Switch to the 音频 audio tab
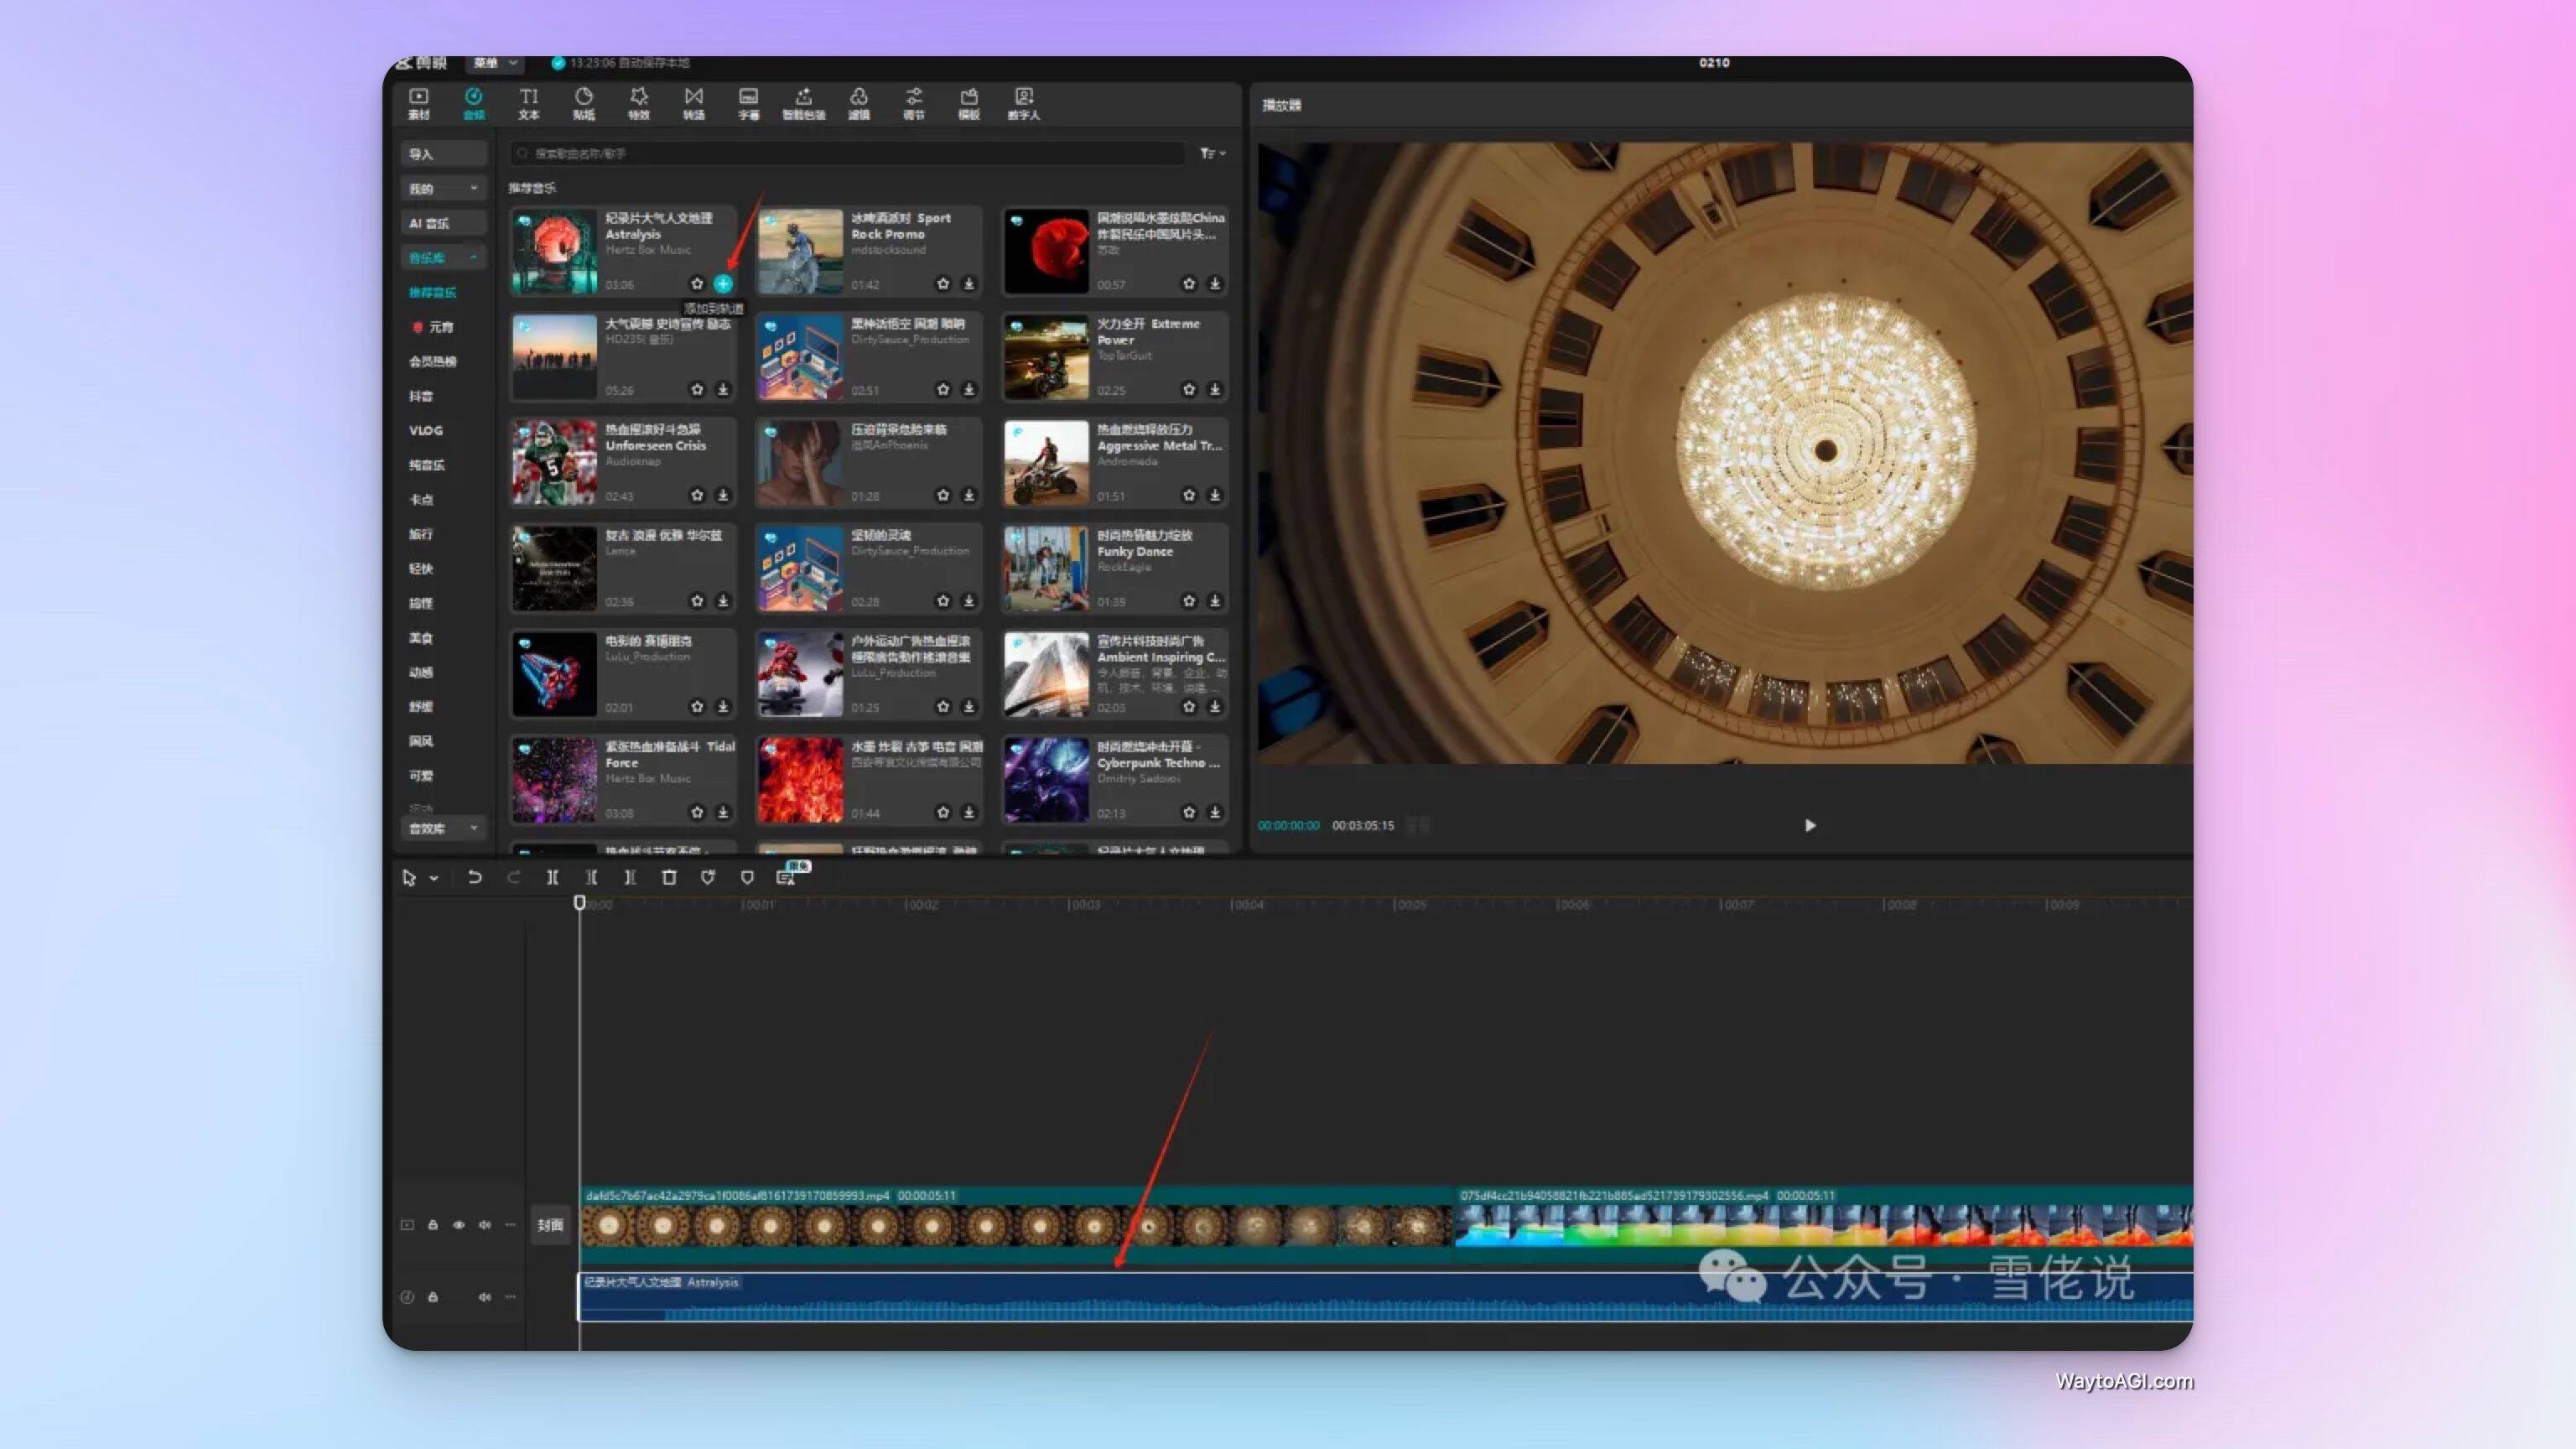2576x1449 pixels. [x=473, y=103]
